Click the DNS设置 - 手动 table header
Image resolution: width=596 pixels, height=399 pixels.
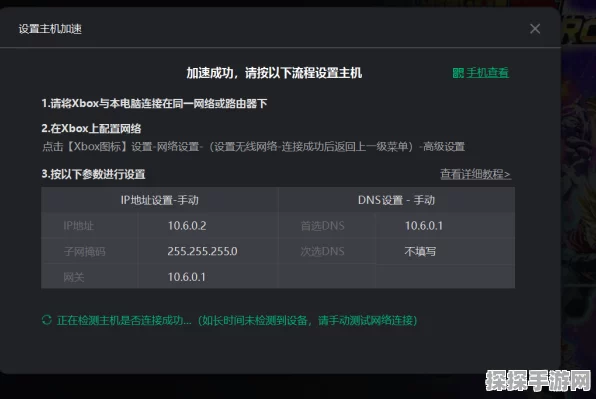[x=396, y=200]
